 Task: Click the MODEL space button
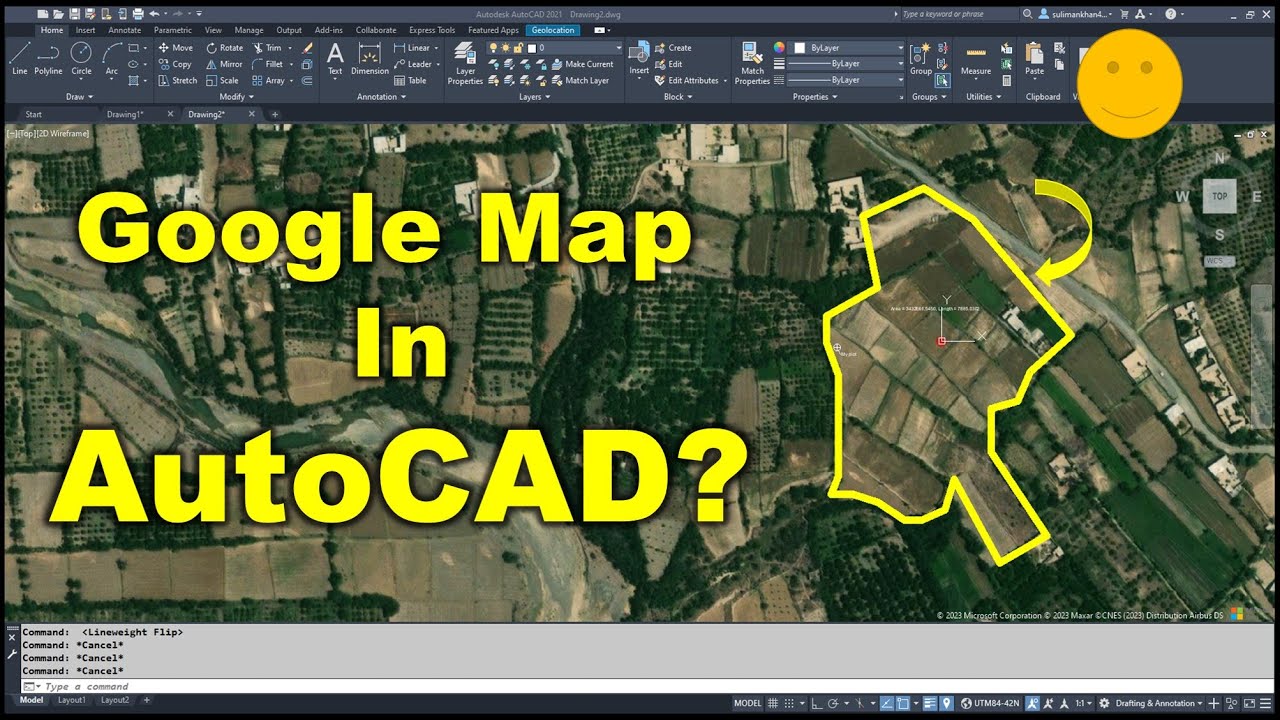pos(748,703)
